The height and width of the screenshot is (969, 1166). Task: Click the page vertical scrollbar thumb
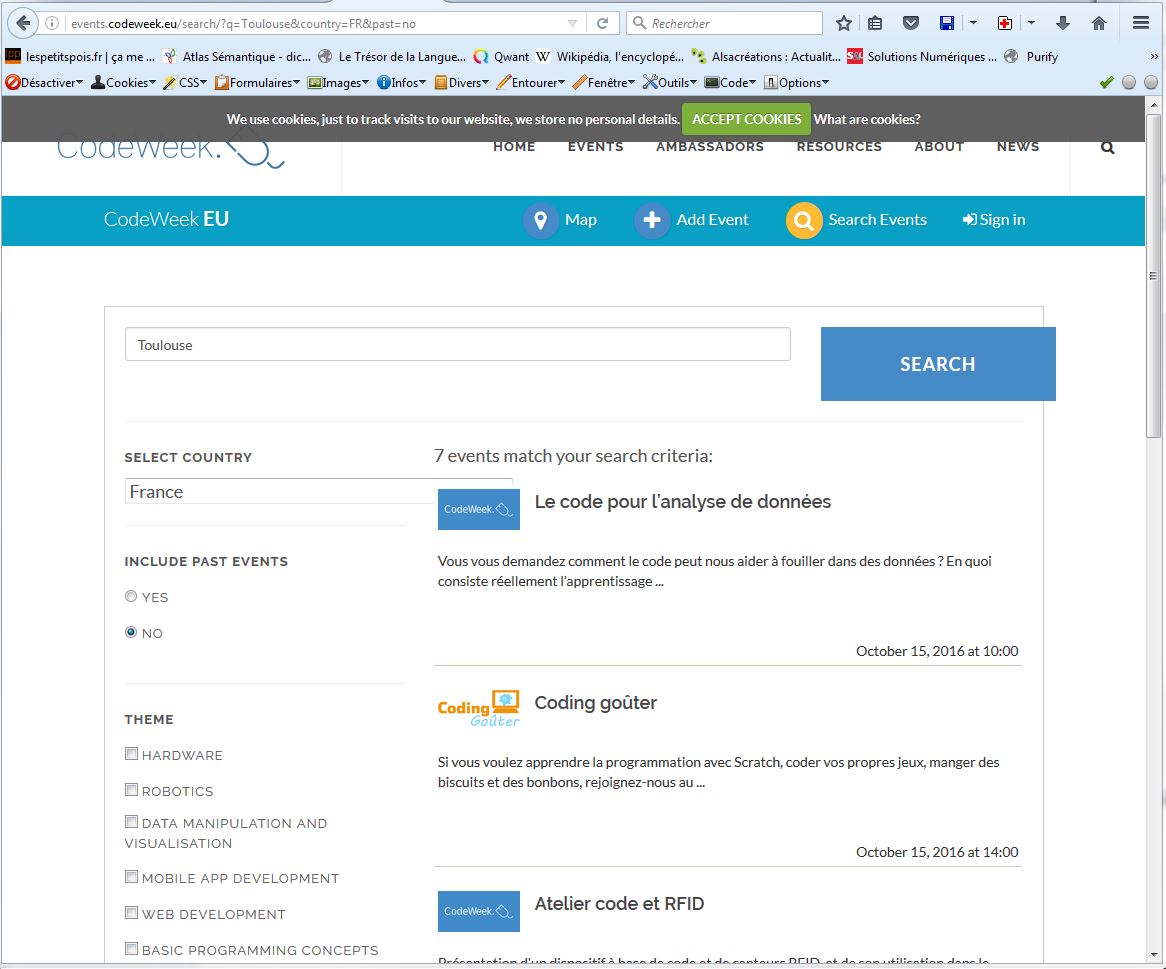(x=1153, y=275)
